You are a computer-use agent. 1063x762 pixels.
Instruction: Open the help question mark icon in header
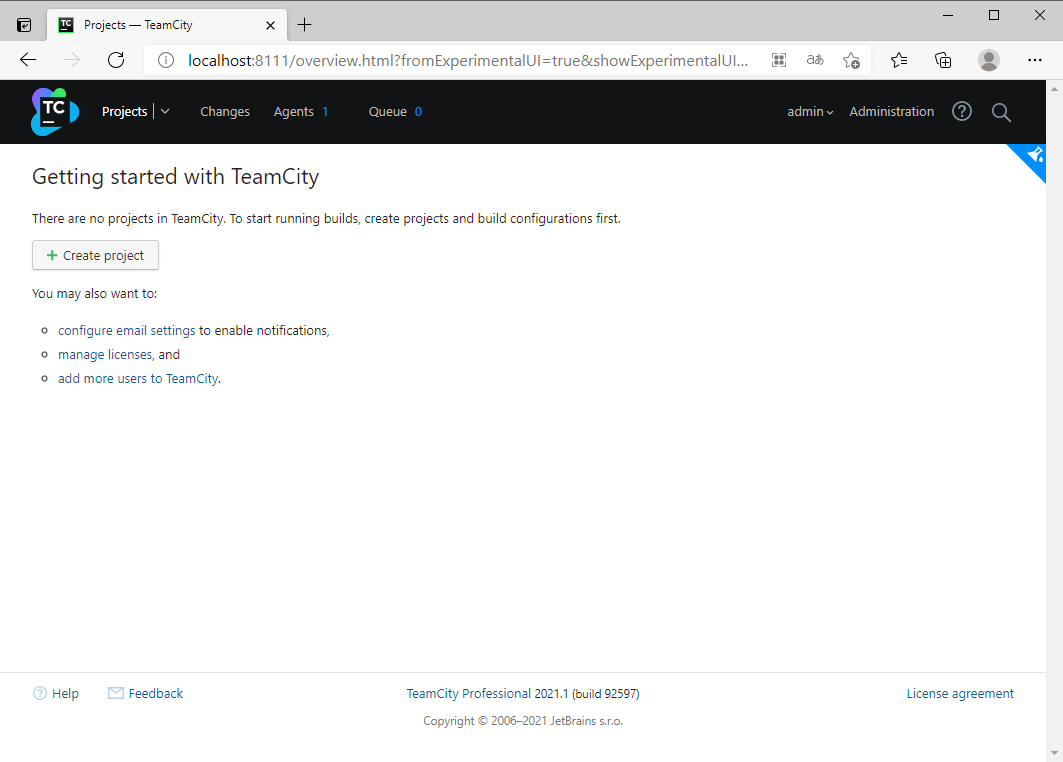click(x=961, y=111)
